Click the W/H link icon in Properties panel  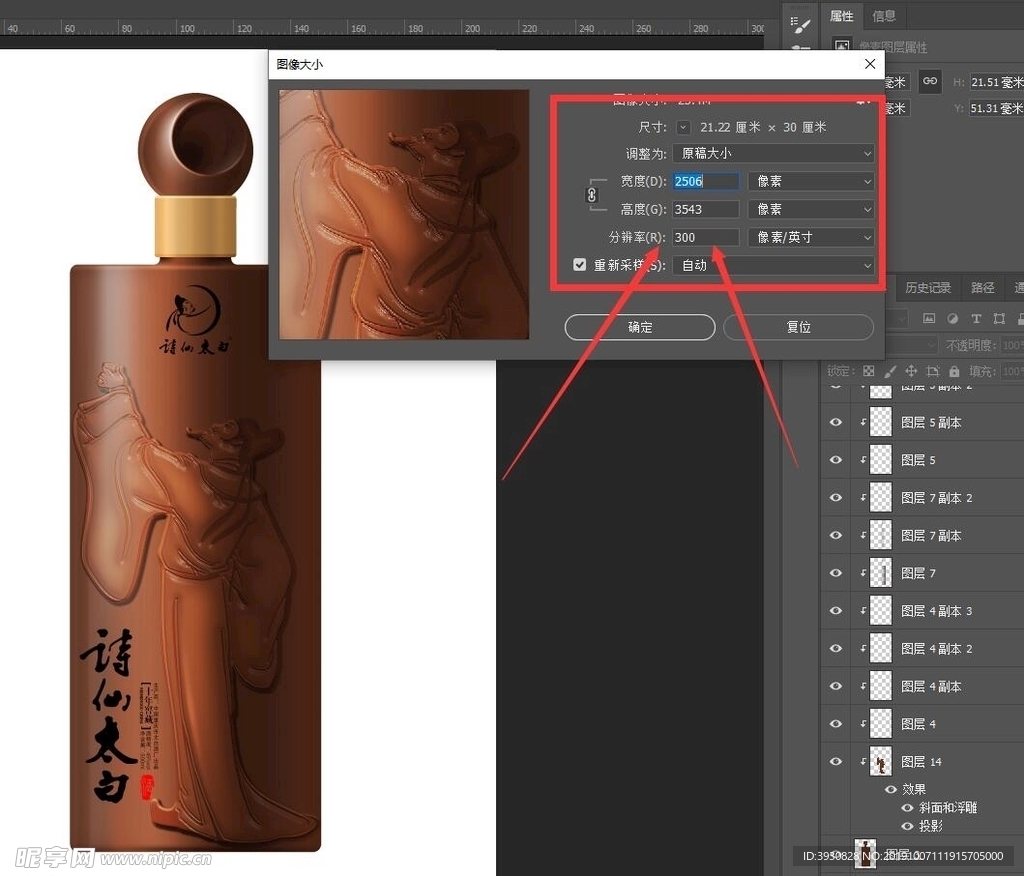point(930,81)
